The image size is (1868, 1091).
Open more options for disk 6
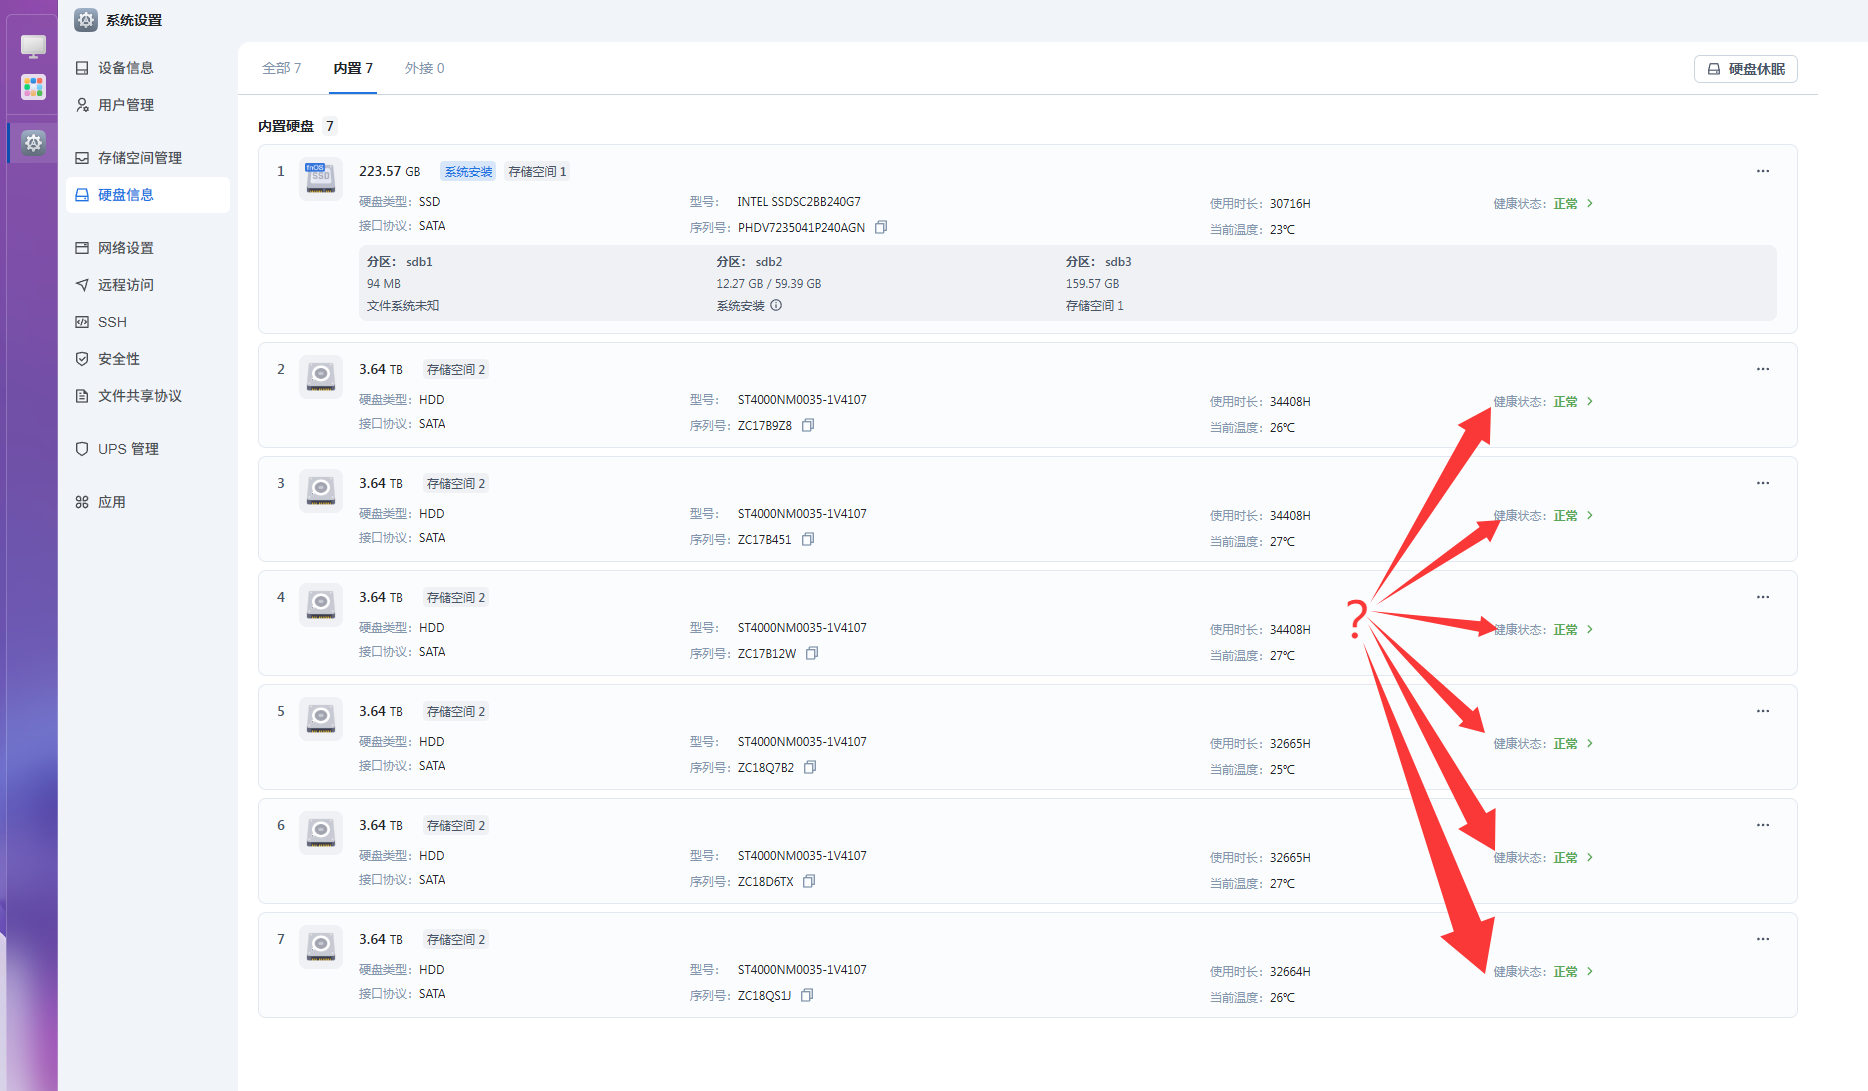pos(1763,825)
